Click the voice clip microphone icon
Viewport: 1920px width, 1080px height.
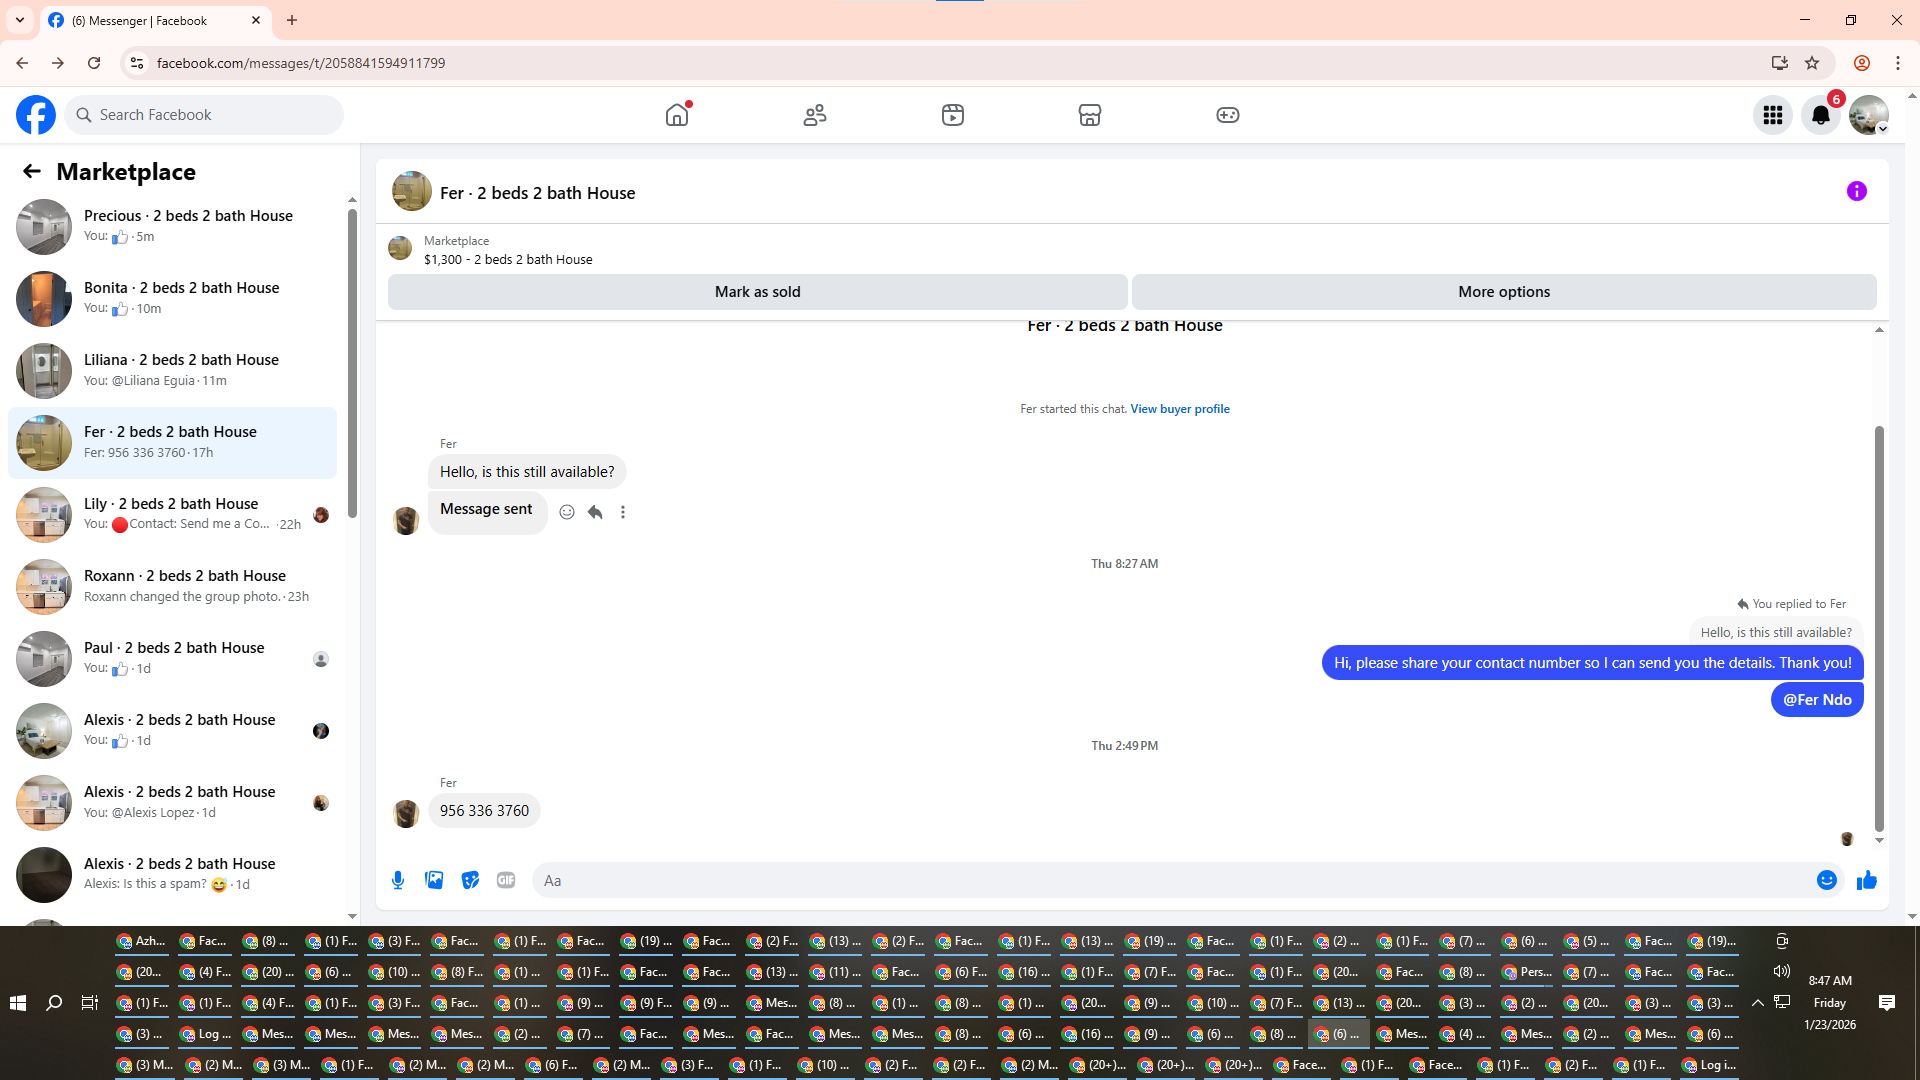click(x=398, y=880)
